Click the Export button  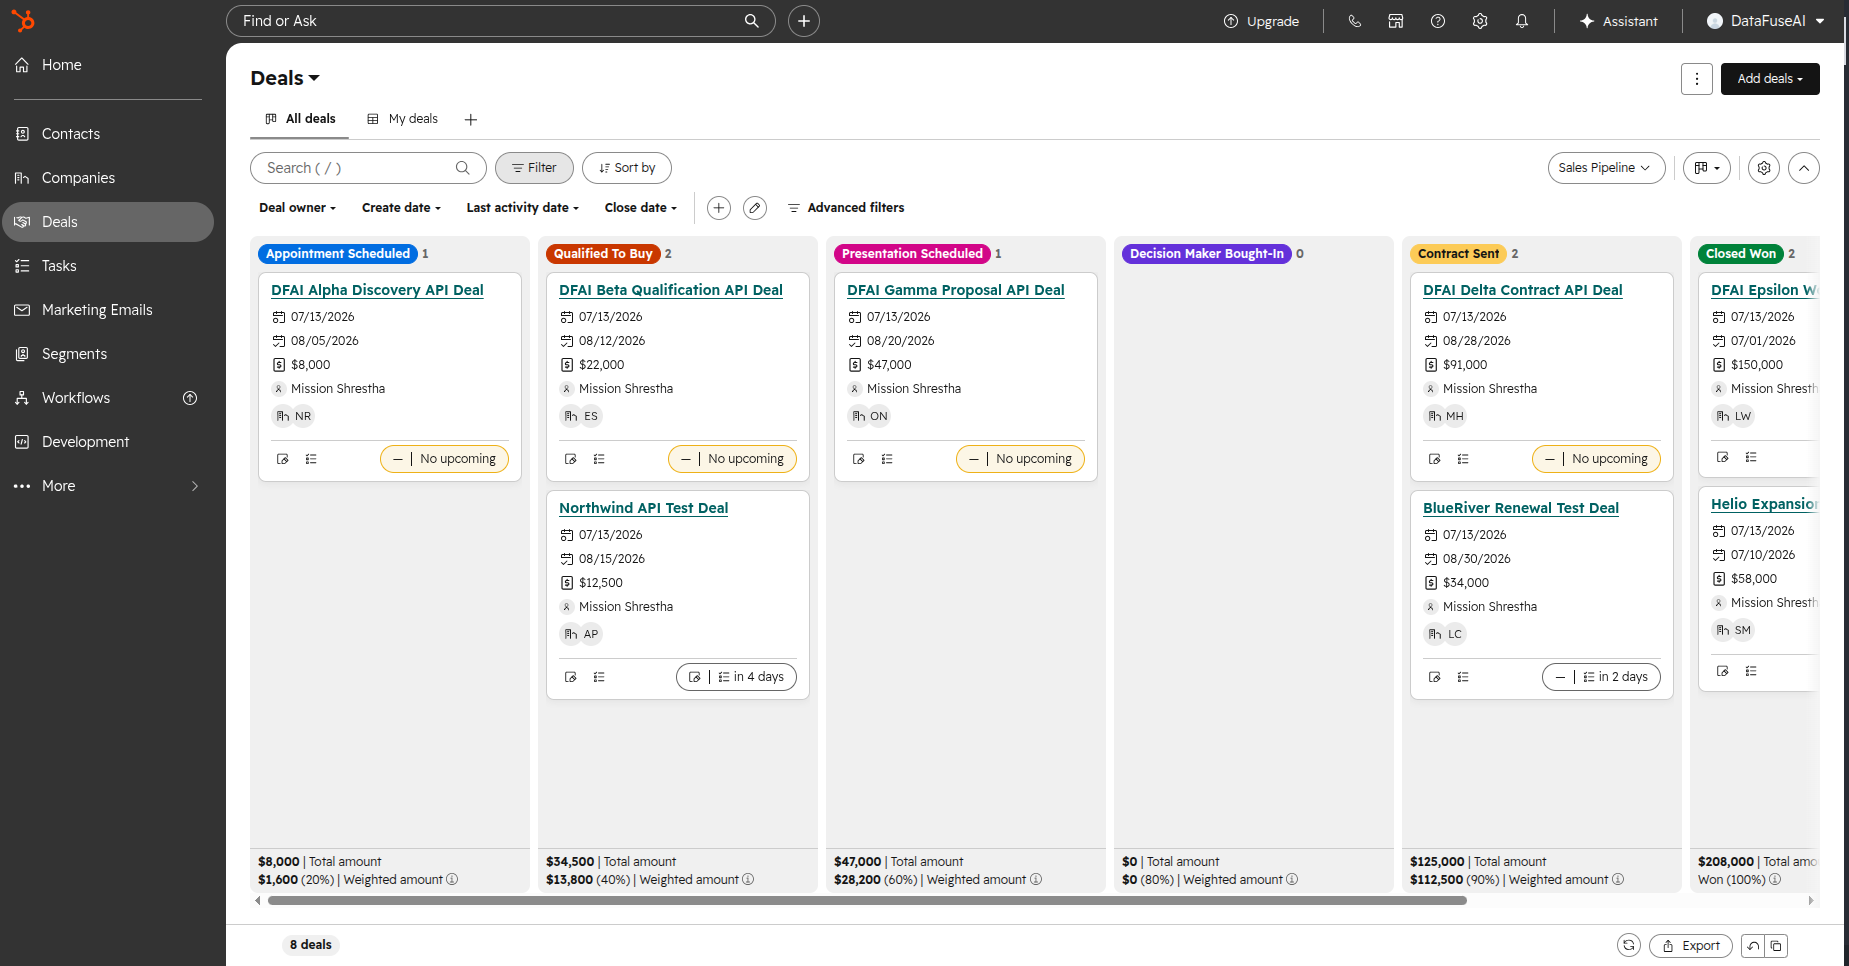1691,945
